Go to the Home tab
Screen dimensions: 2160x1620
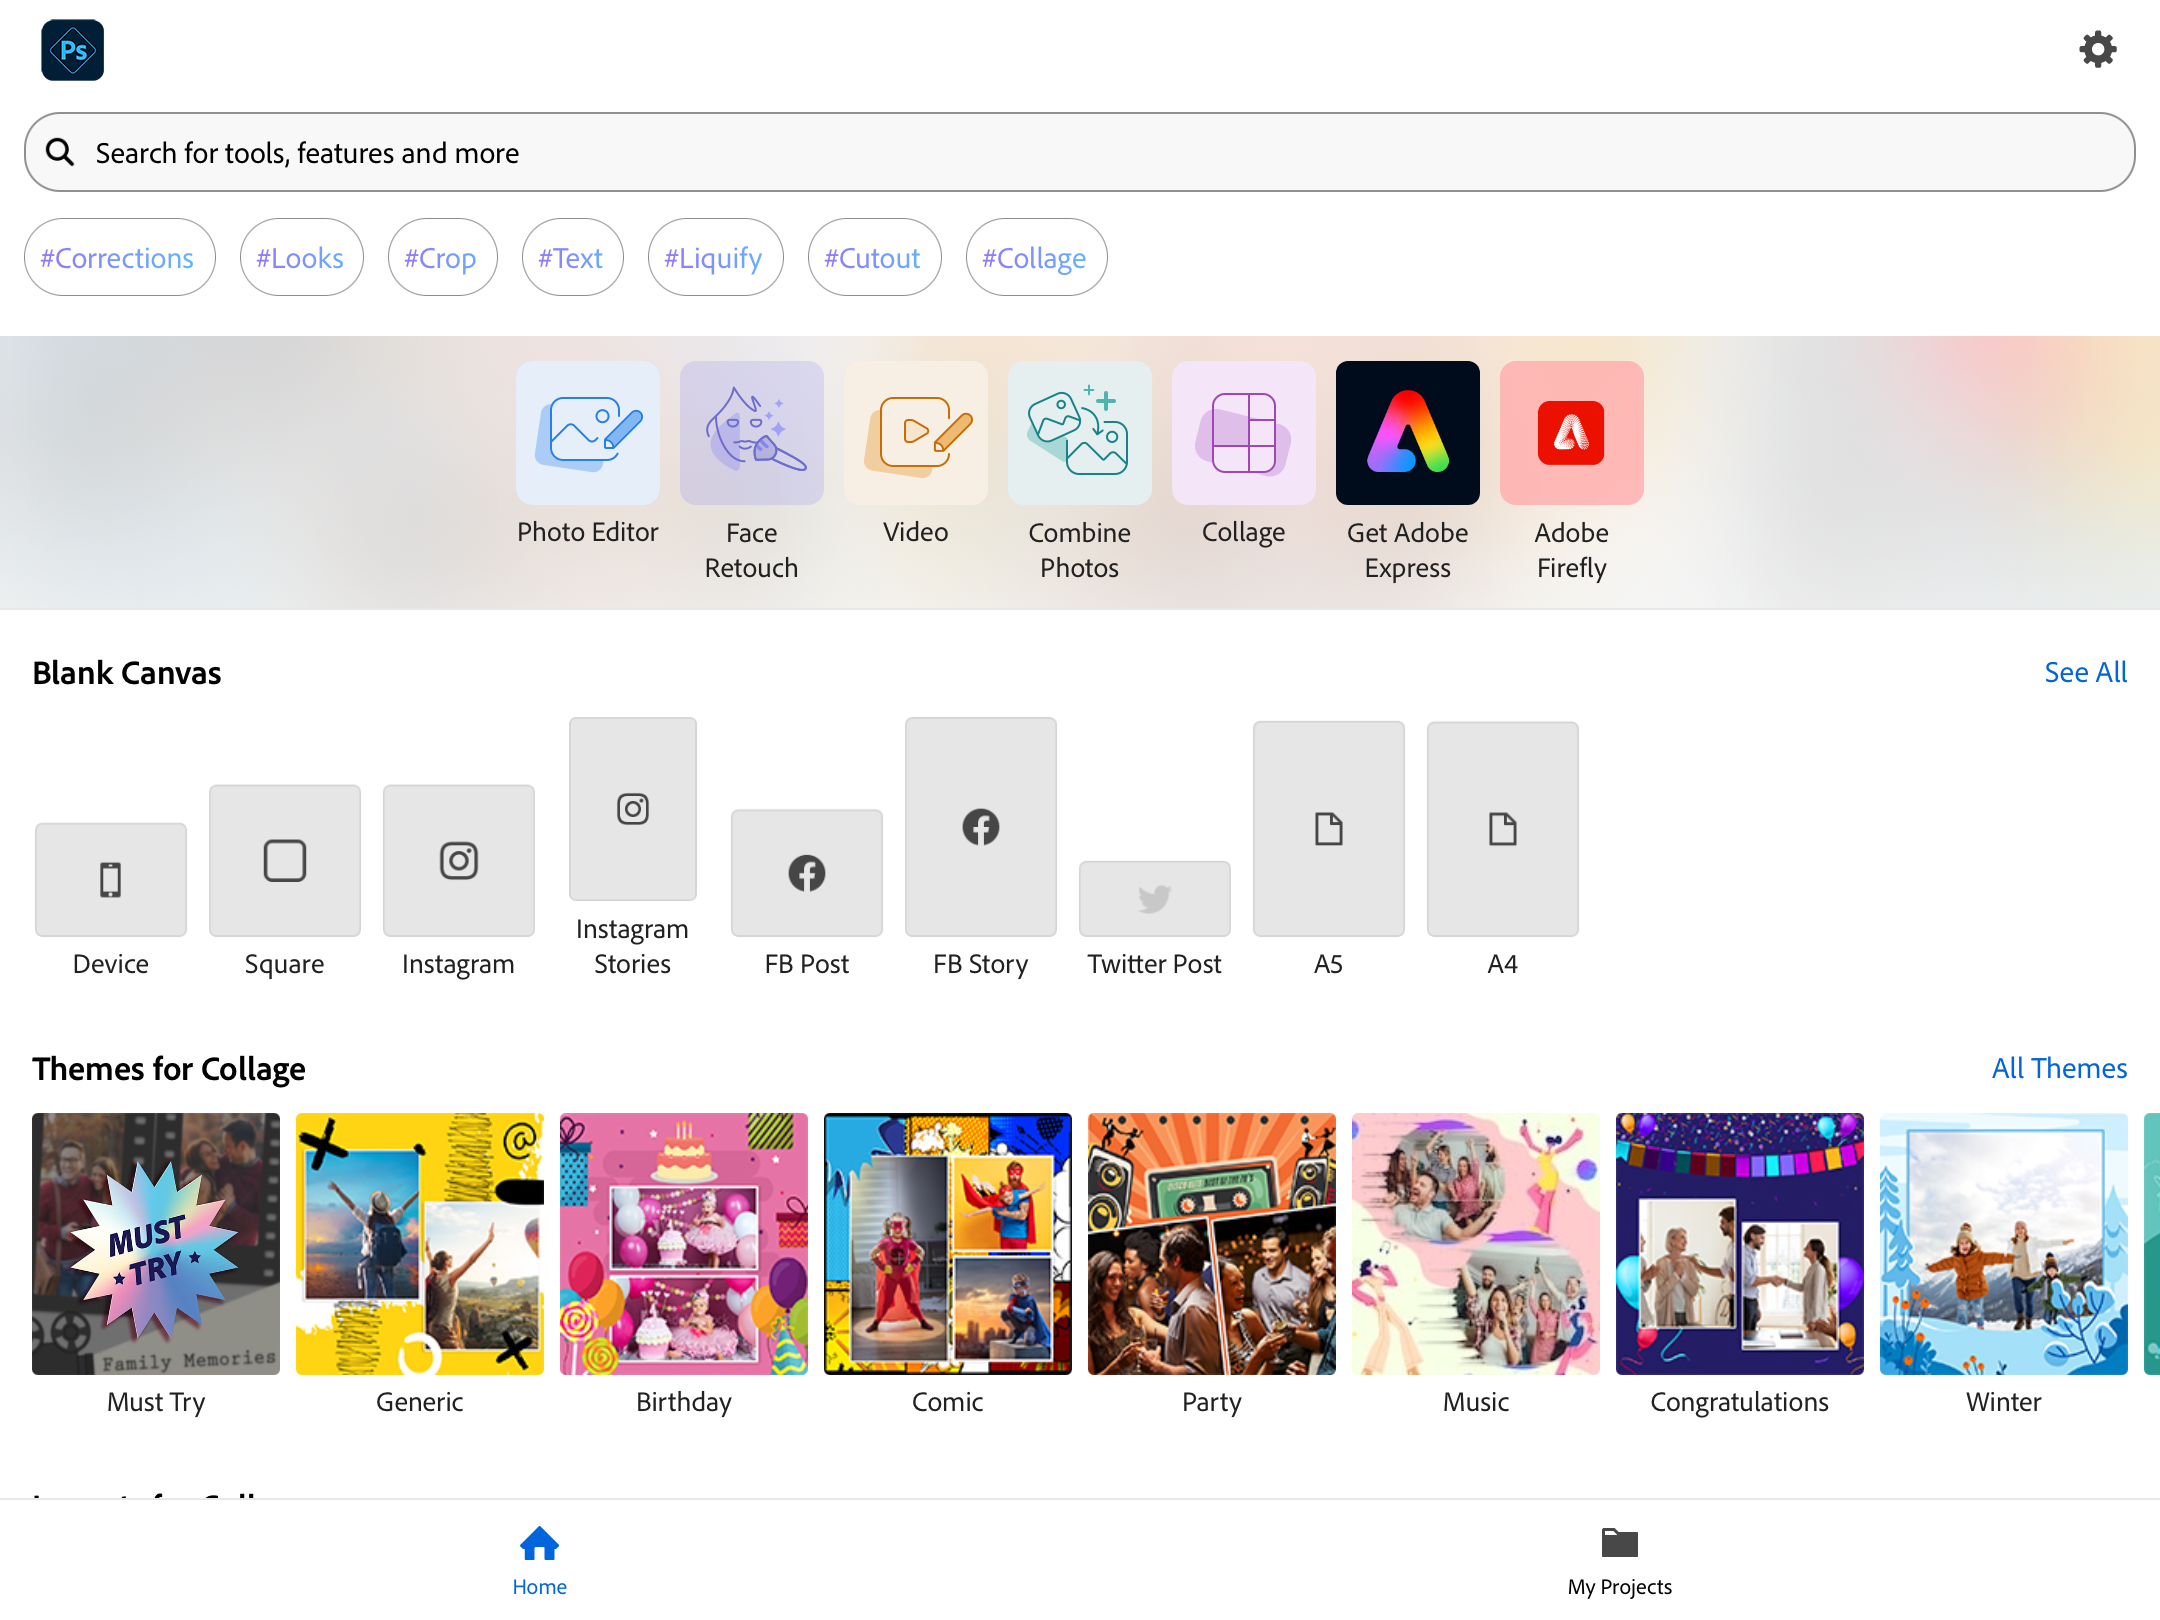tap(539, 1559)
